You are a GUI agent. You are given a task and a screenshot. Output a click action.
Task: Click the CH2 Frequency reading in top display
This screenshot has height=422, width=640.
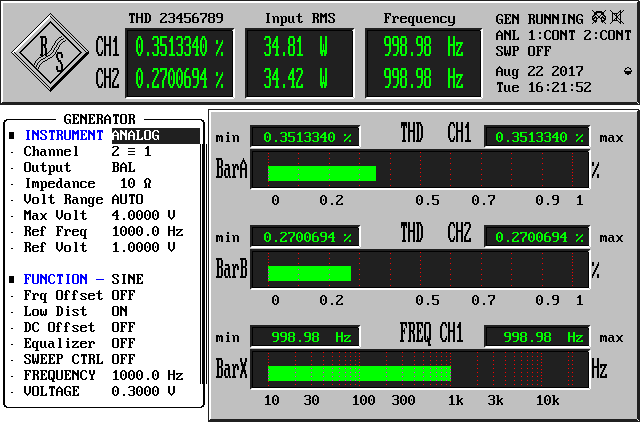tap(423, 78)
